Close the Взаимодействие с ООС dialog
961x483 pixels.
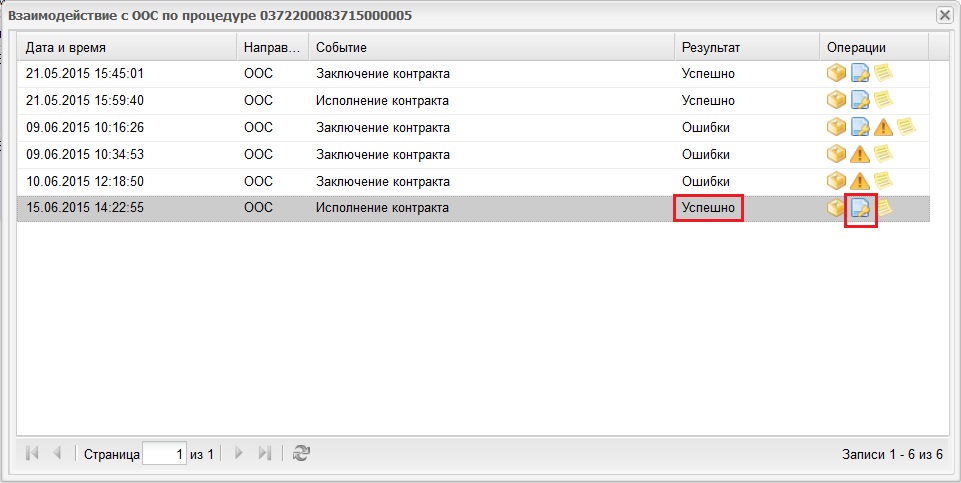945,15
